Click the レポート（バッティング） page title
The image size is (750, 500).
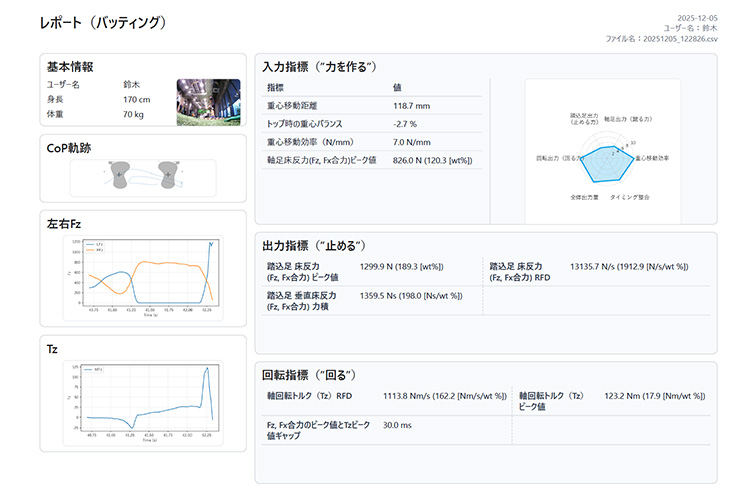[x=103, y=22]
